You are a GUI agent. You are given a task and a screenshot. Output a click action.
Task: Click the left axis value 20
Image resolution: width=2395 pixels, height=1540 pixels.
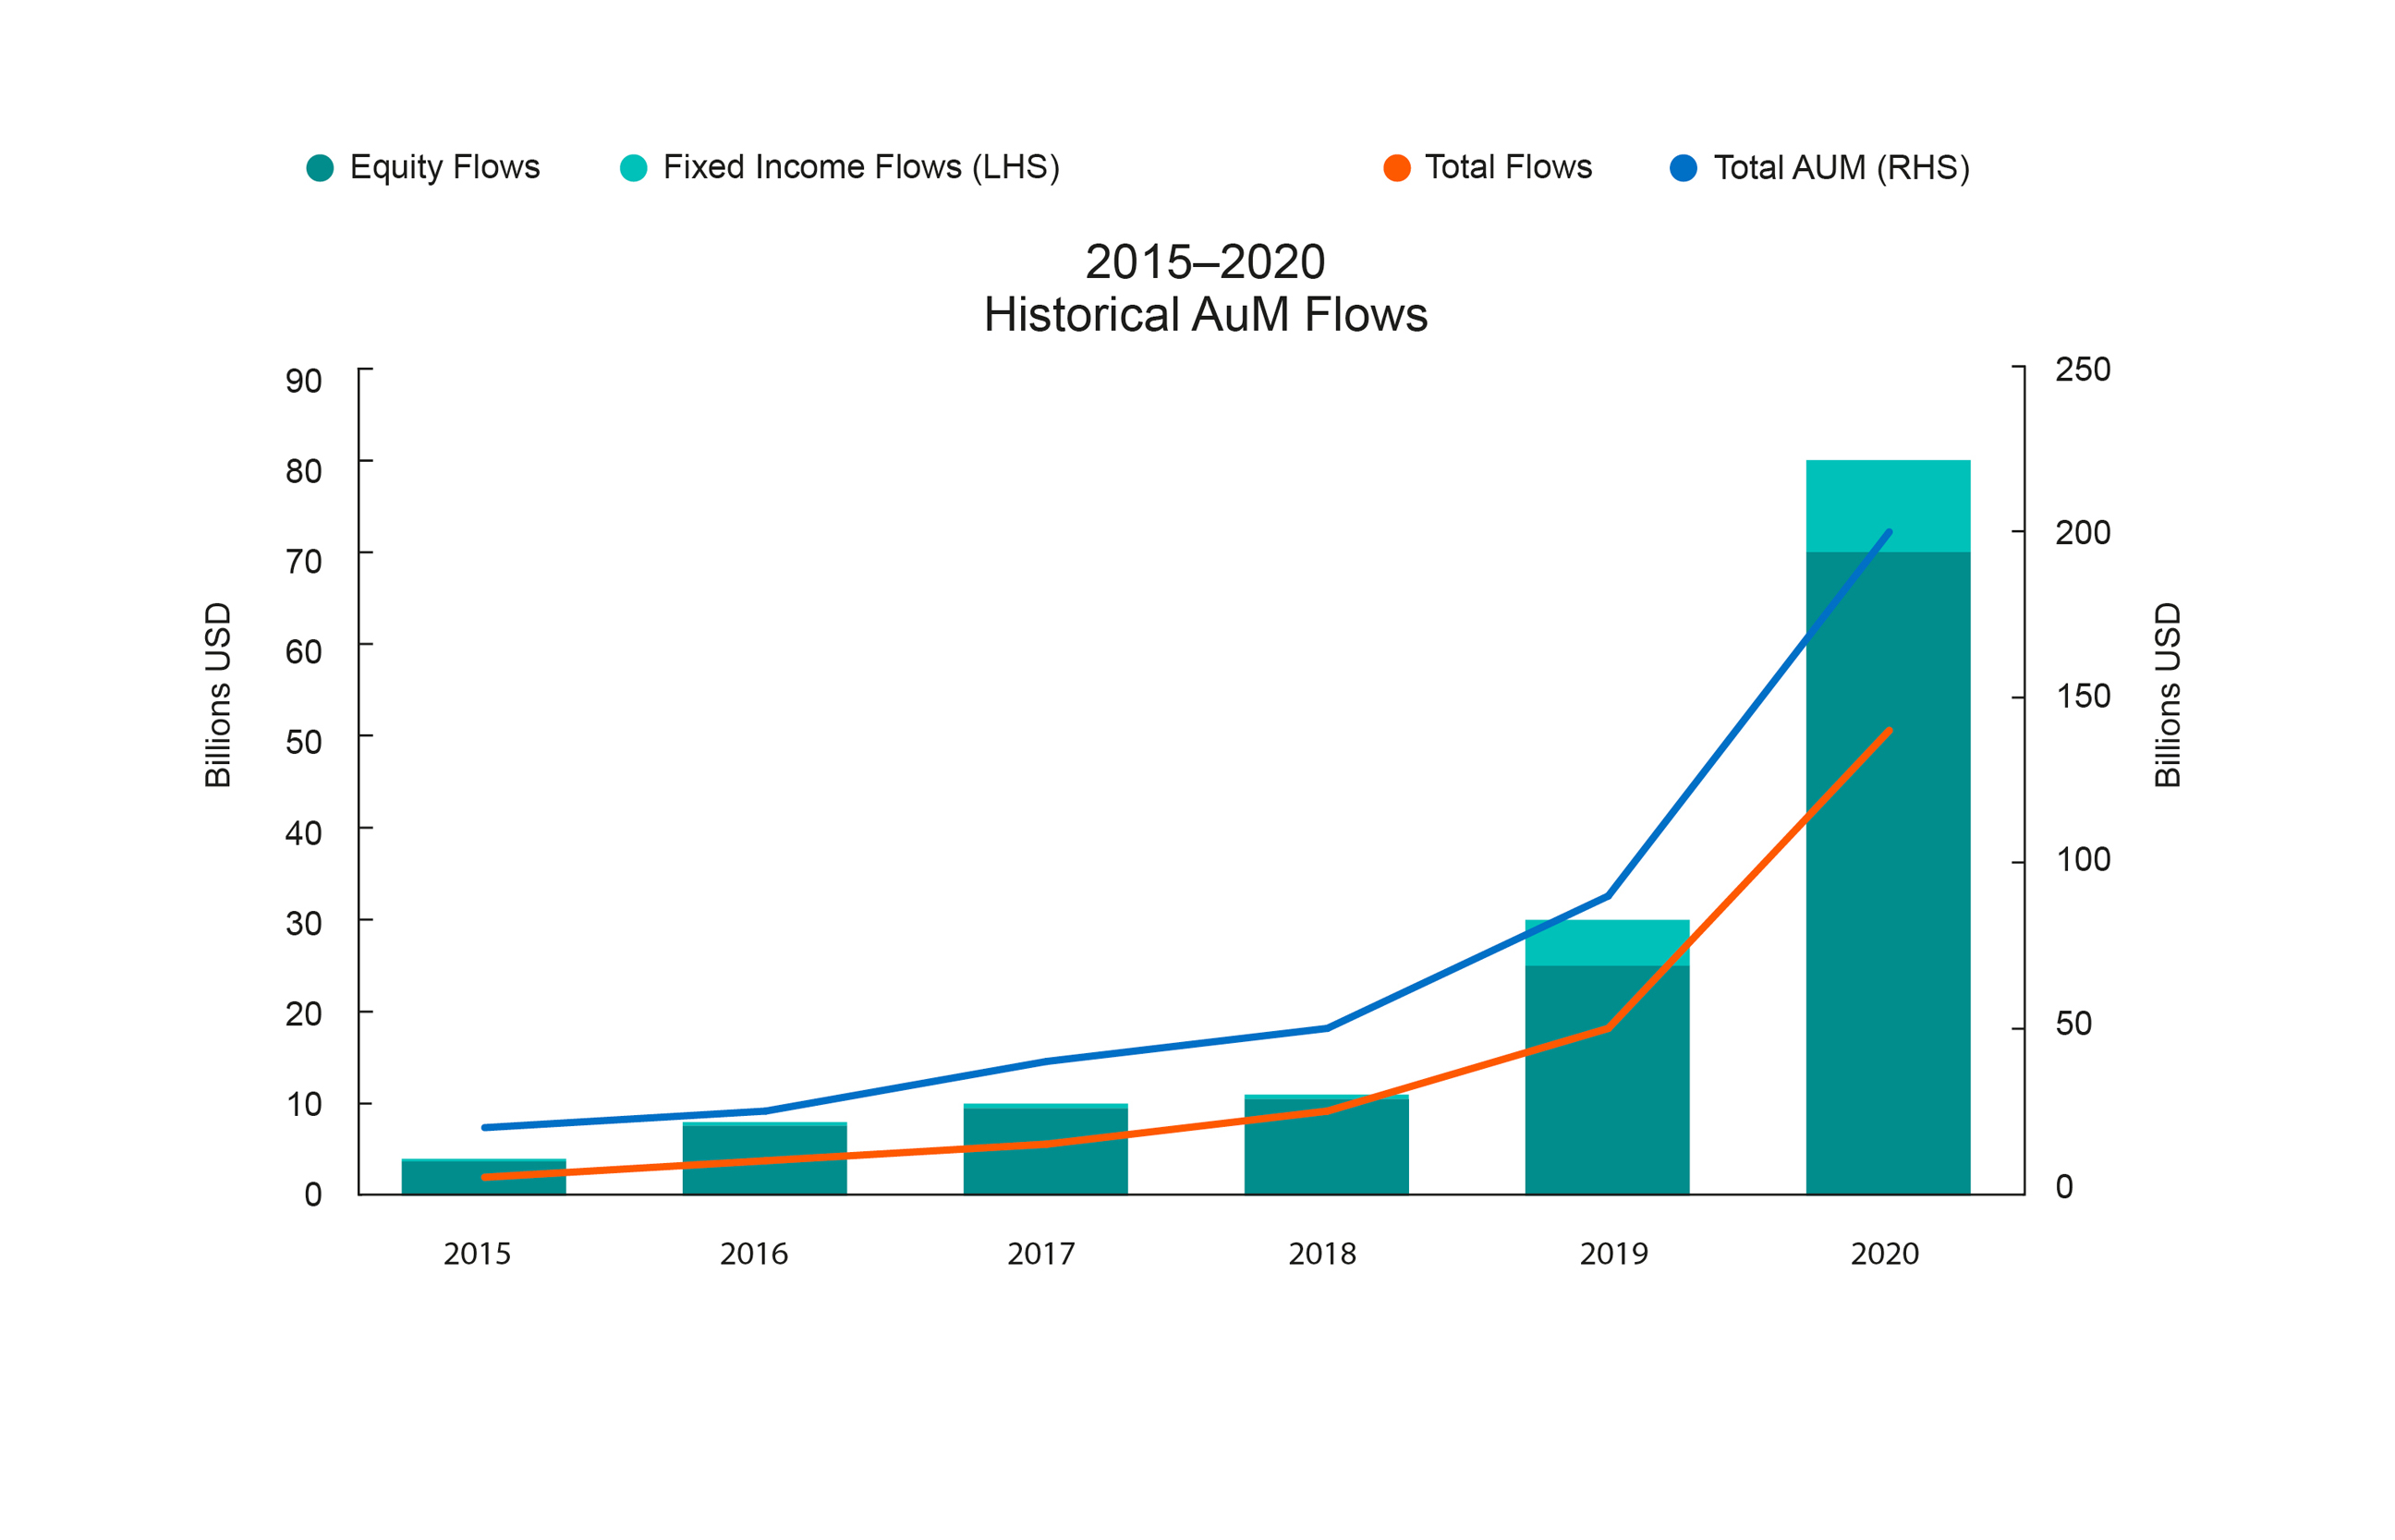304,1015
